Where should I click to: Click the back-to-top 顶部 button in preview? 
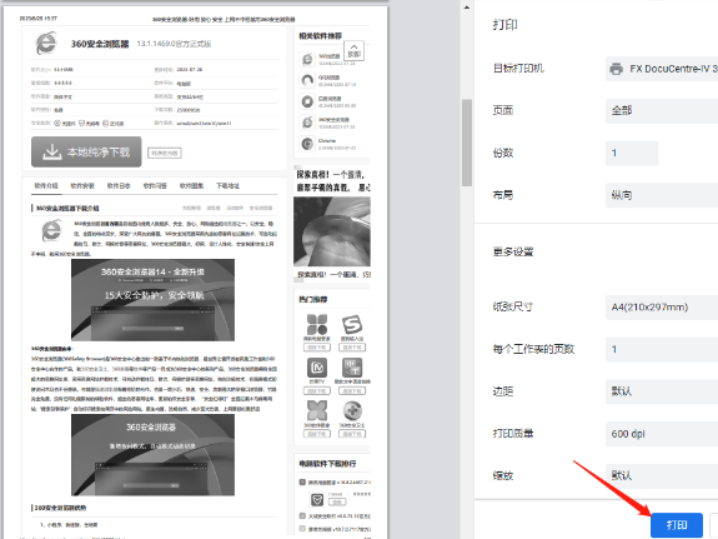tap(354, 50)
